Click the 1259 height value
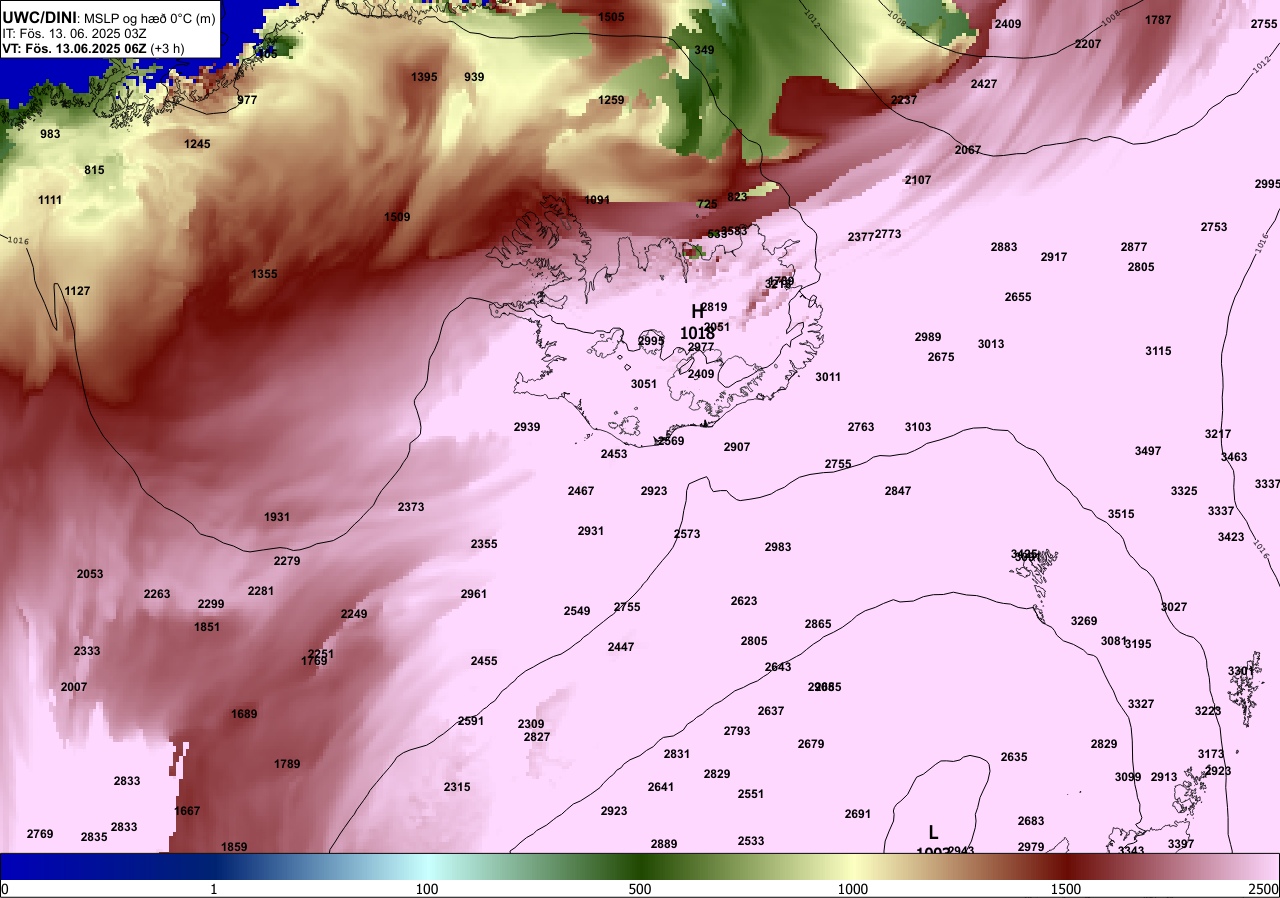Viewport: 1280px width, 898px height. 611,100
